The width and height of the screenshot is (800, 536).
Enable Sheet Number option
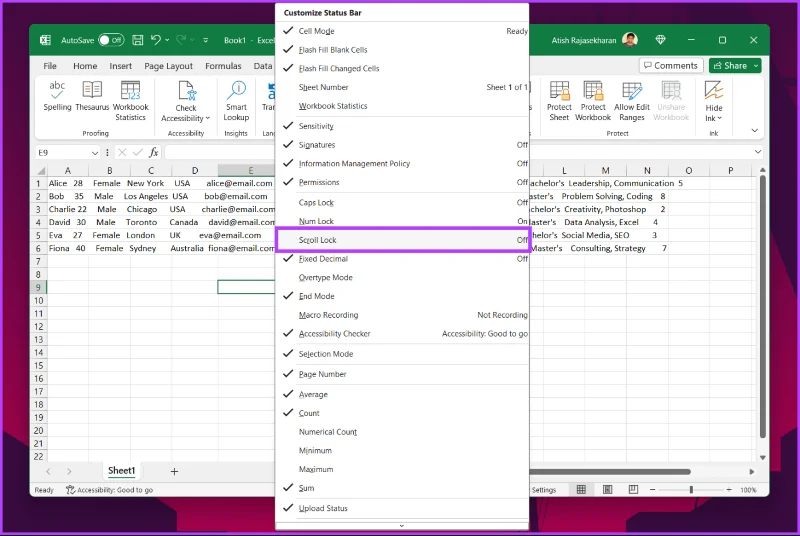tap(402, 87)
